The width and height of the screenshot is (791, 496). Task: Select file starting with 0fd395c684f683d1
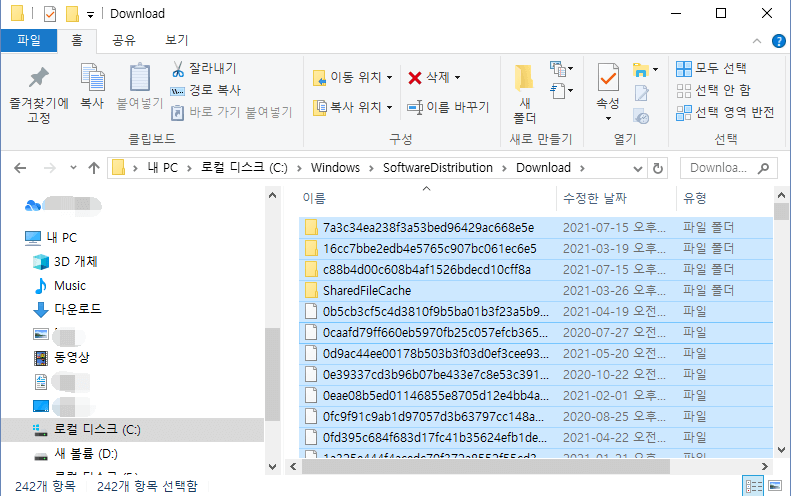[x=536, y=437]
